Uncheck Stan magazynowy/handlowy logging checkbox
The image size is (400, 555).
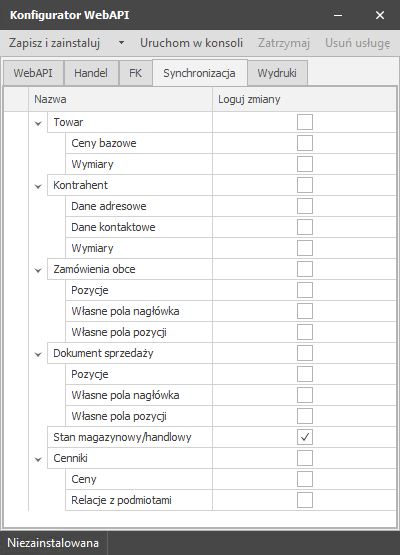[x=305, y=437]
